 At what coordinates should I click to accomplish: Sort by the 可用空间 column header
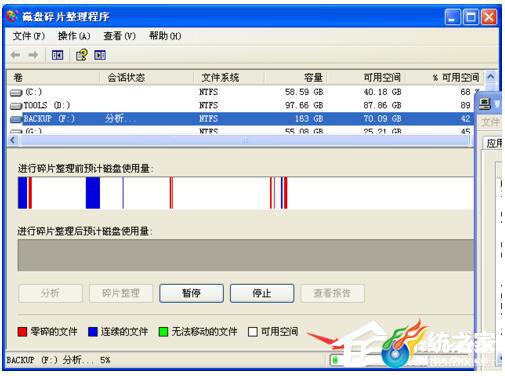[x=366, y=78]
